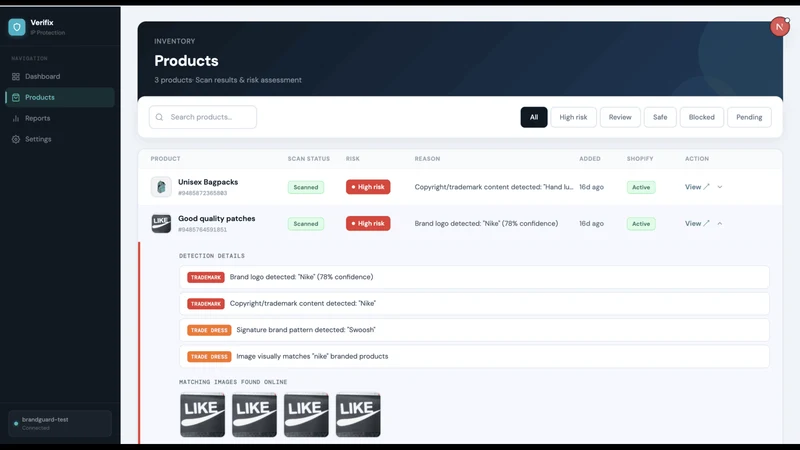The height and width of the screenshot is (450, 800).
Task: Click the MATCHING IMAGES FOUND ONLINE heading
Action: click(x=233, y=382)
